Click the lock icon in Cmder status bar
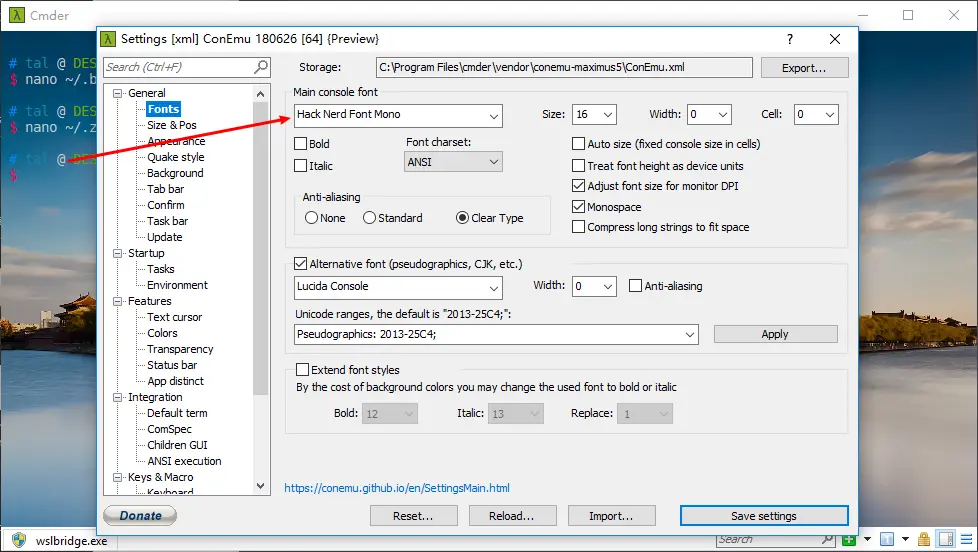 pyautogui.click(x=924, y=540)
